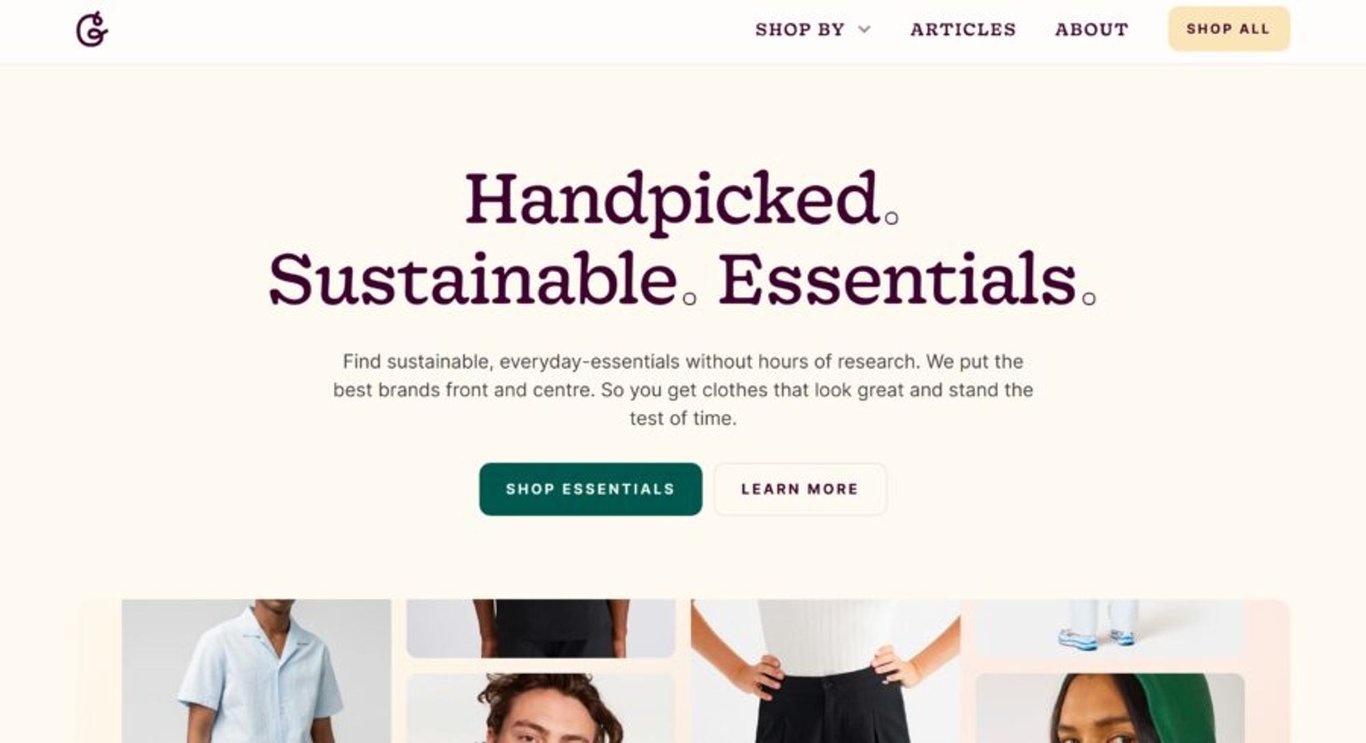Click the SHOP ALL button
The height and width of the screenshot is (743, 1366).
(1228, 29)
